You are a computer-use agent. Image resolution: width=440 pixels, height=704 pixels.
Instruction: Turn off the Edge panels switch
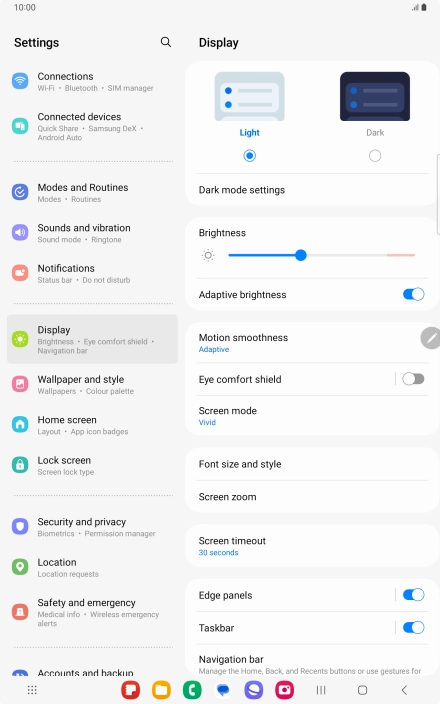[x=414, y=595]
